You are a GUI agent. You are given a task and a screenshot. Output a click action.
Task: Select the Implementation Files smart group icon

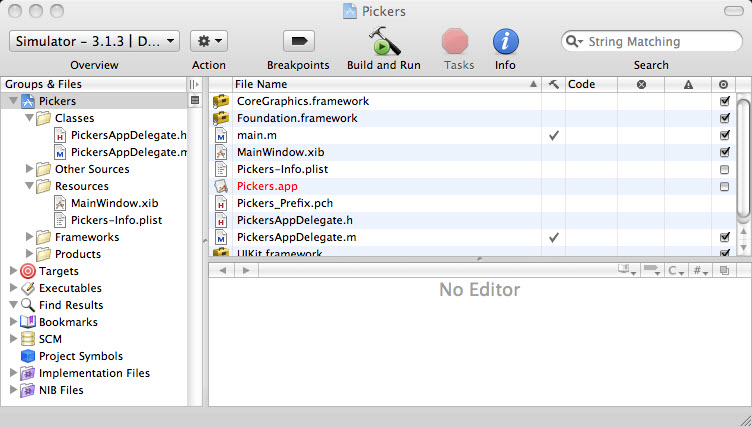(x=28, y=373)
